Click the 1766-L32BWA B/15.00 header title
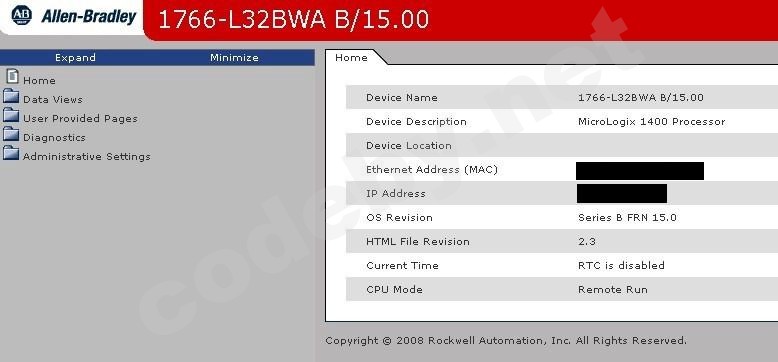This screenshot has height=362, width=778. pyautogui.click(x=293, y=20)
